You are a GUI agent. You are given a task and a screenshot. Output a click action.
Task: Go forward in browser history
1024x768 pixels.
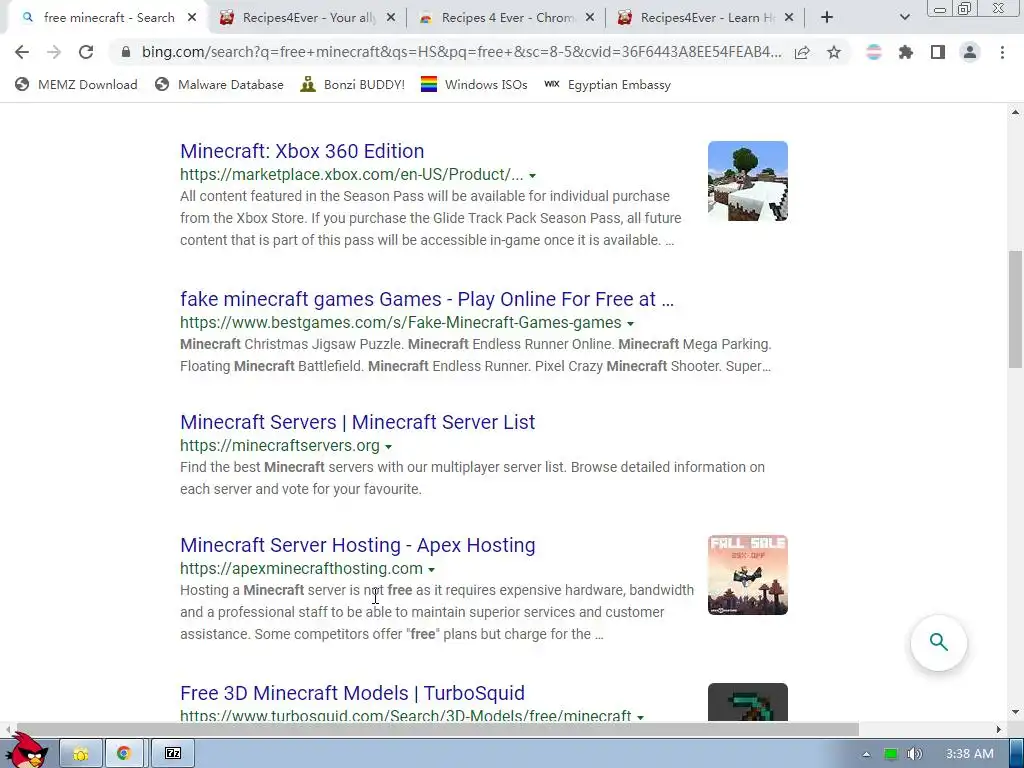[54, 52]
